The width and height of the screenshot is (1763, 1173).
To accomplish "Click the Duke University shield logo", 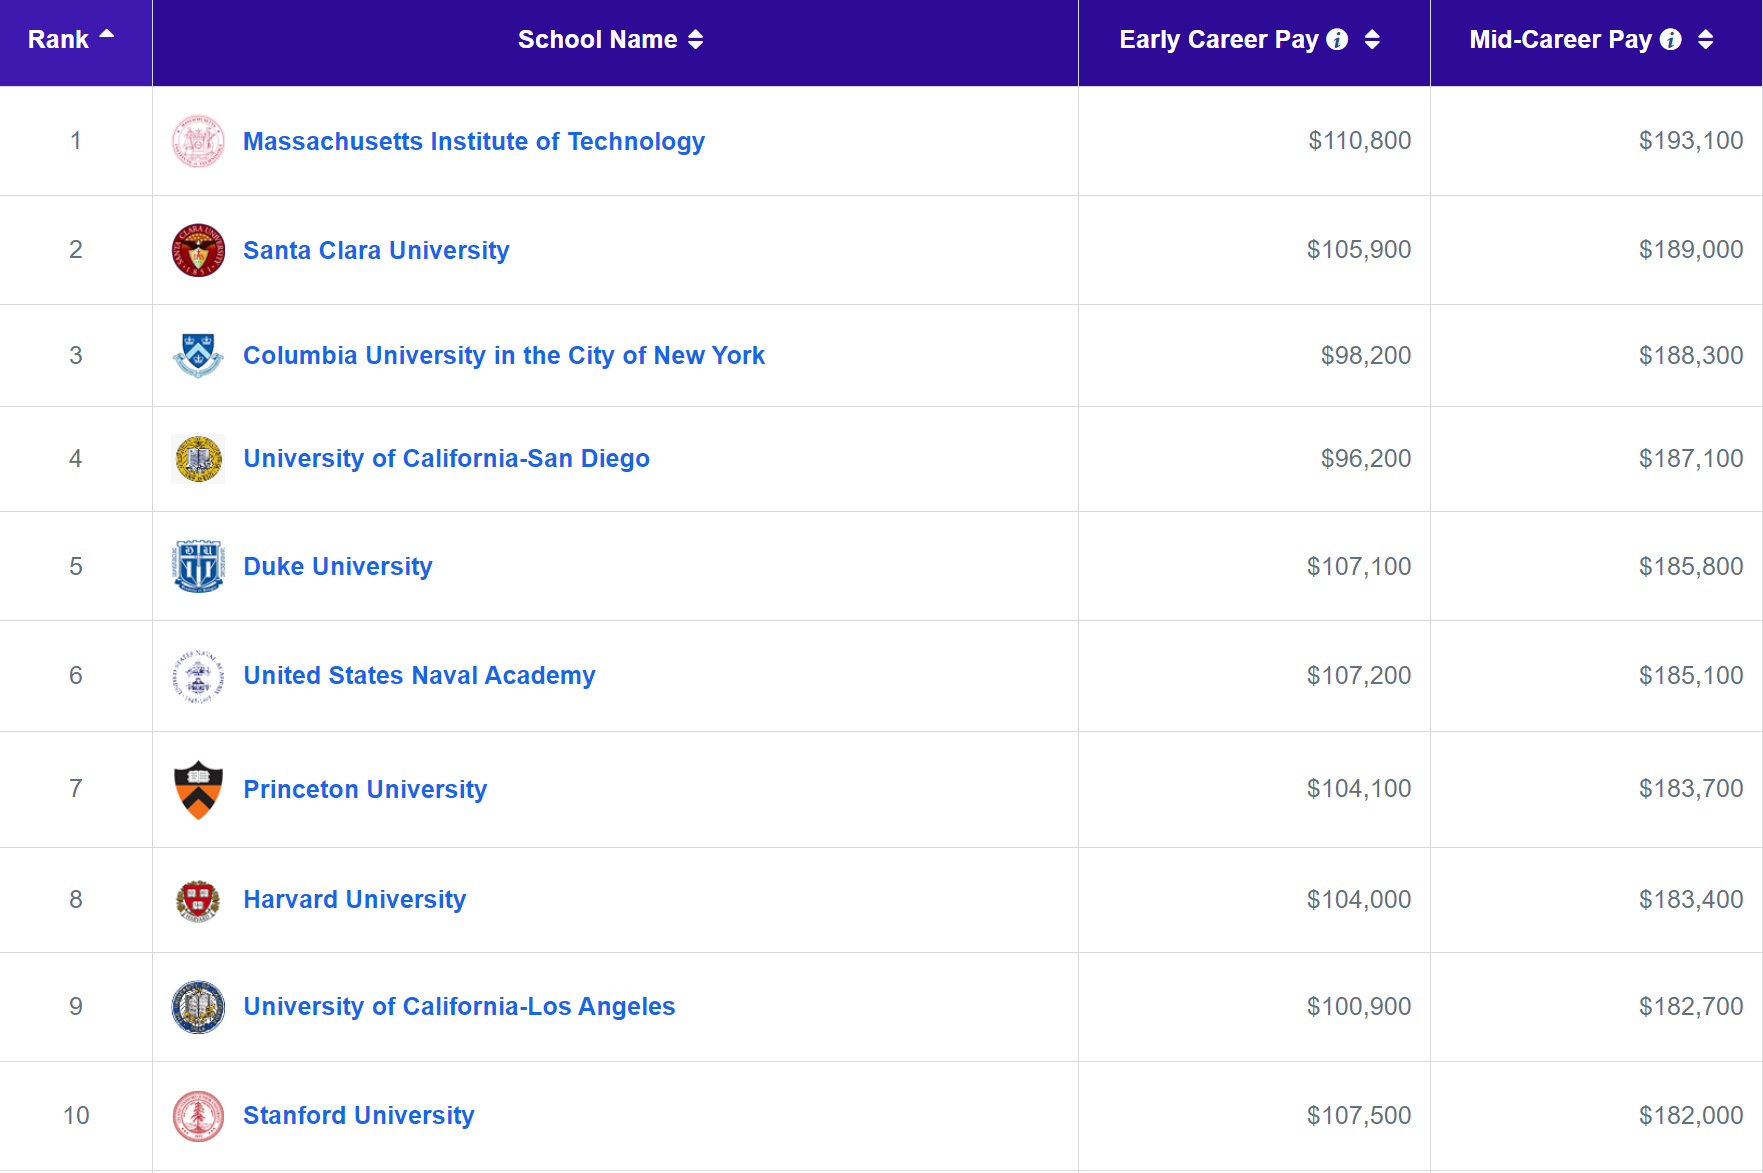I will [198, 566].
